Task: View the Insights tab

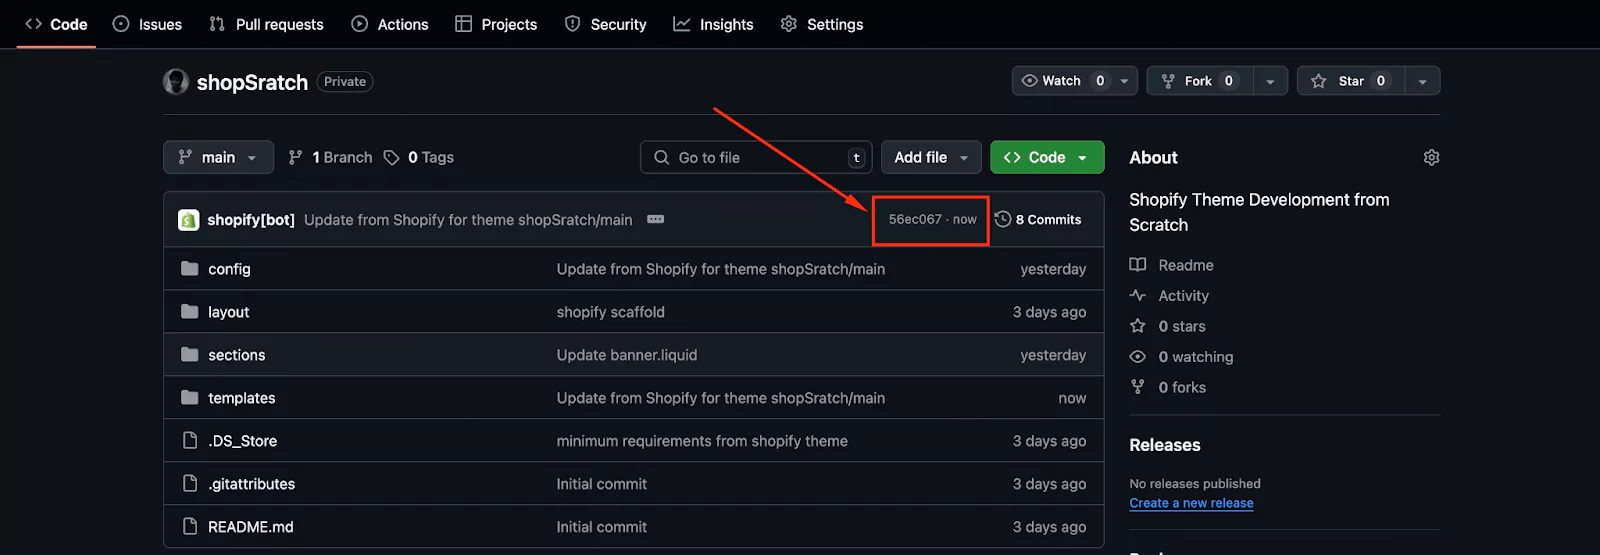Action: pyautogui.click(x=713, y=24)
